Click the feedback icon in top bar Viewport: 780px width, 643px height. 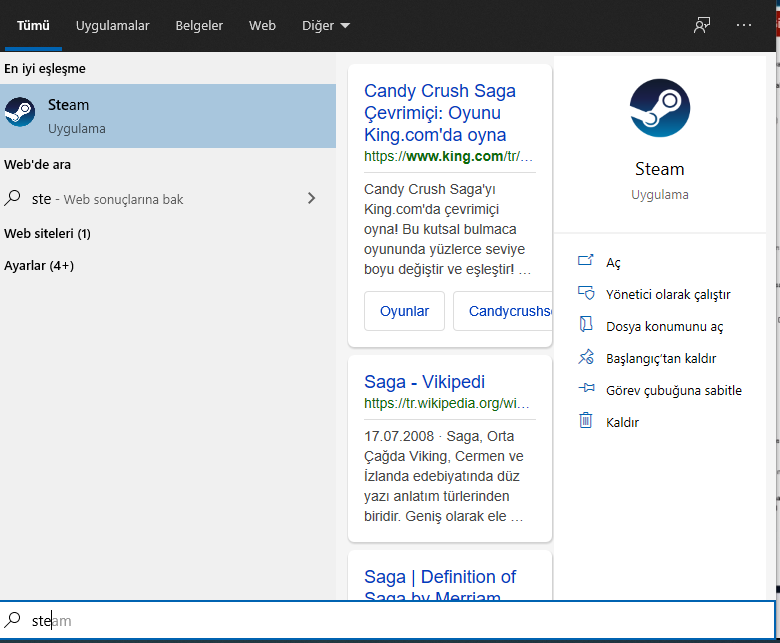coord(702,25)
